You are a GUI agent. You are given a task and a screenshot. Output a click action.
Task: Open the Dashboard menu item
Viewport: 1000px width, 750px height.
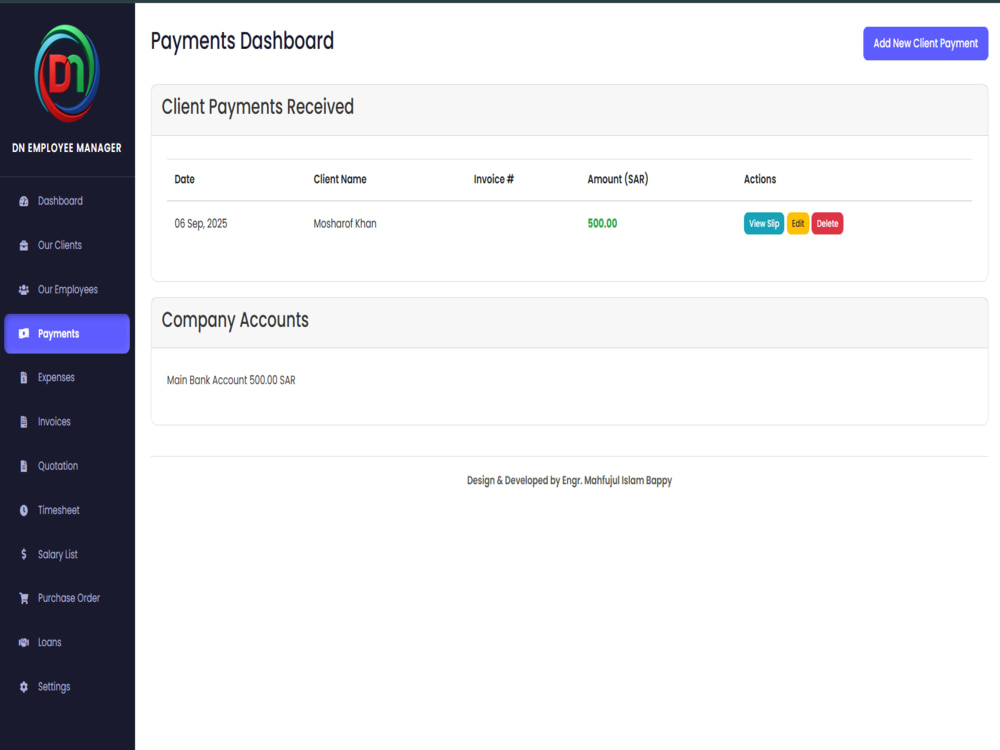pos(67,201)
